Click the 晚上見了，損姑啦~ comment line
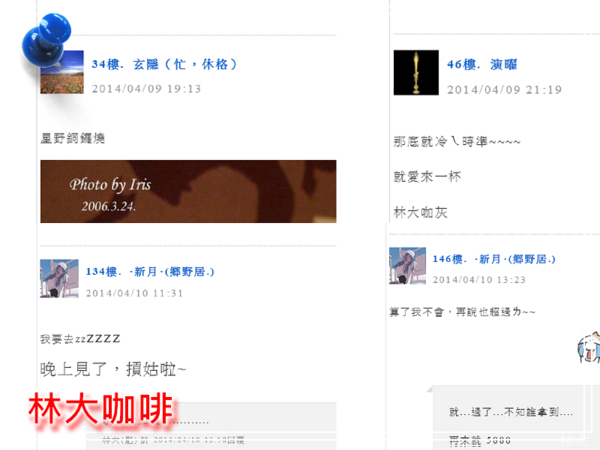Viewport: 600px width, 450px height. (113, 369)
